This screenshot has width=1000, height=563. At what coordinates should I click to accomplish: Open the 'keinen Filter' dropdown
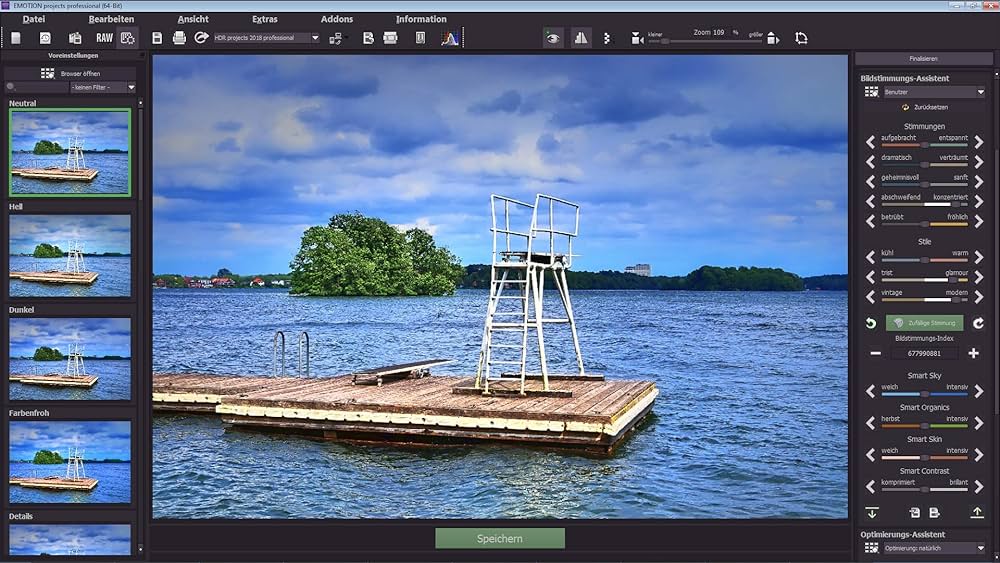[x=103, y=87]
